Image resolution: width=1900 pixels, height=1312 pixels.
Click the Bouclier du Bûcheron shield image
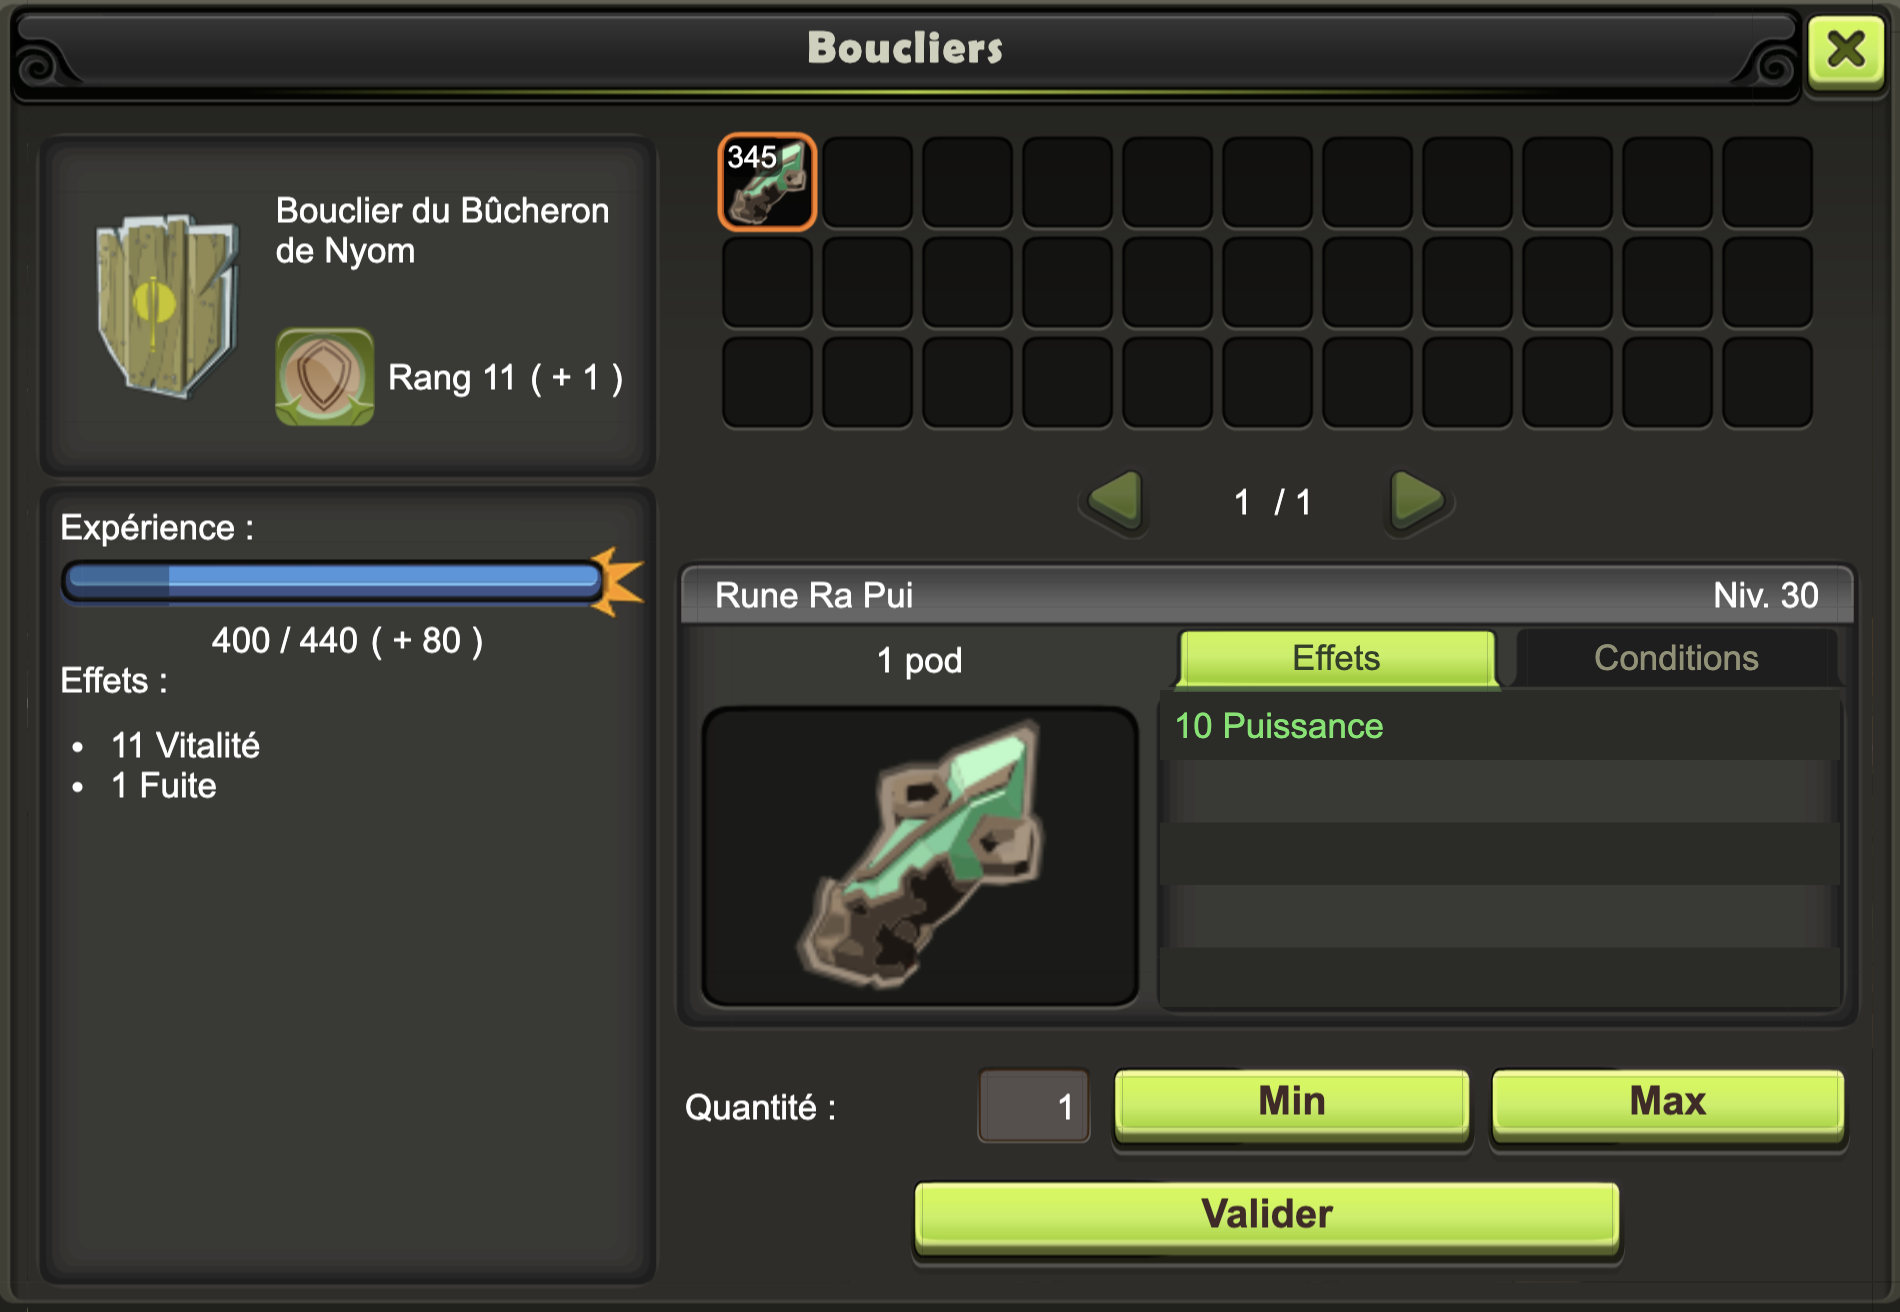167,305
